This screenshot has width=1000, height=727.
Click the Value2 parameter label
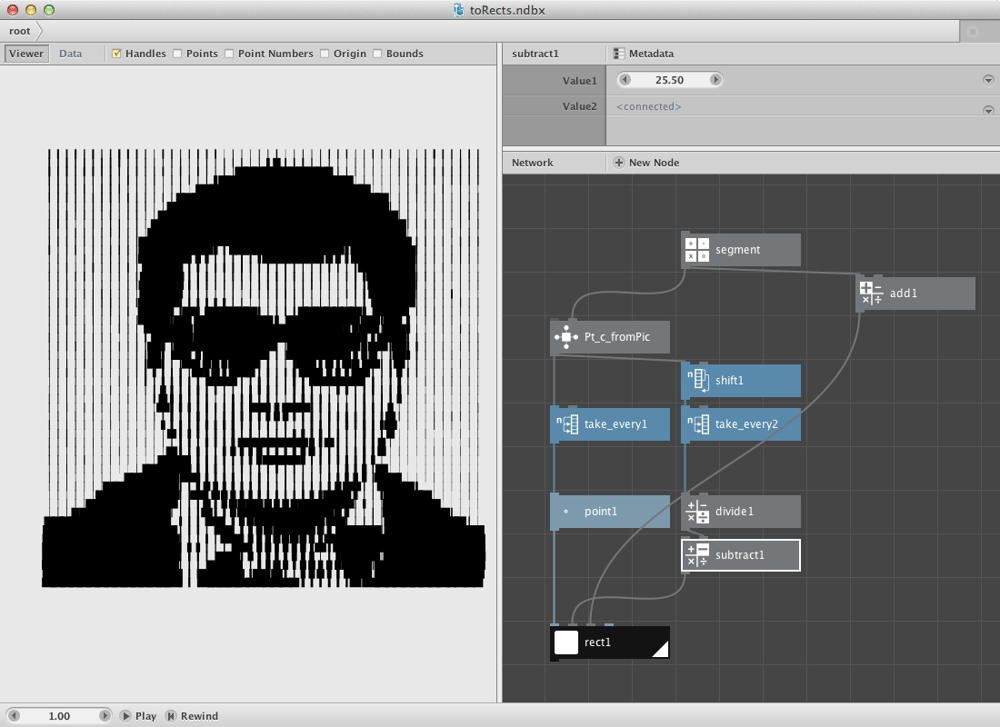(579, 106)
